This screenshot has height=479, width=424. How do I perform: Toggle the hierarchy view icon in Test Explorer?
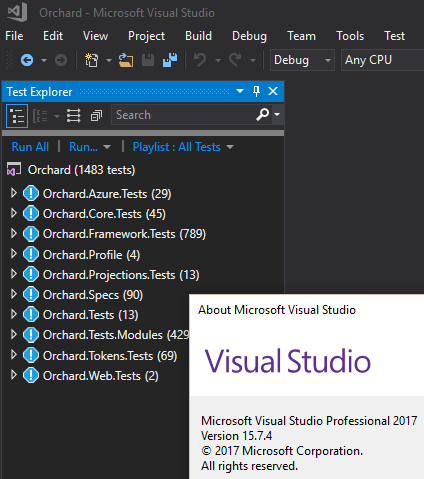click(17, 116)
